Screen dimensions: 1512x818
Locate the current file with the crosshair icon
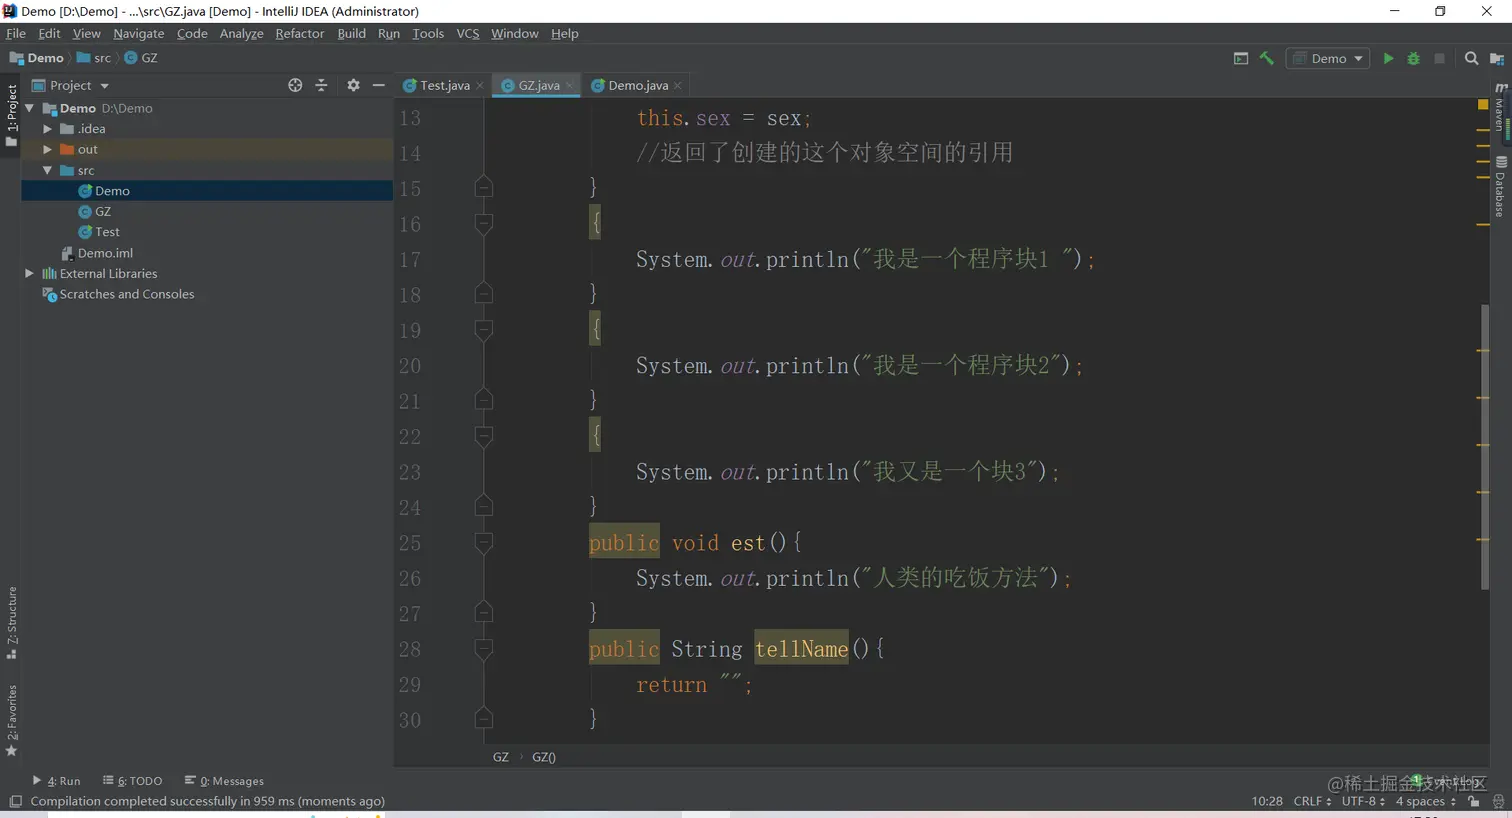tap(295, 86)
